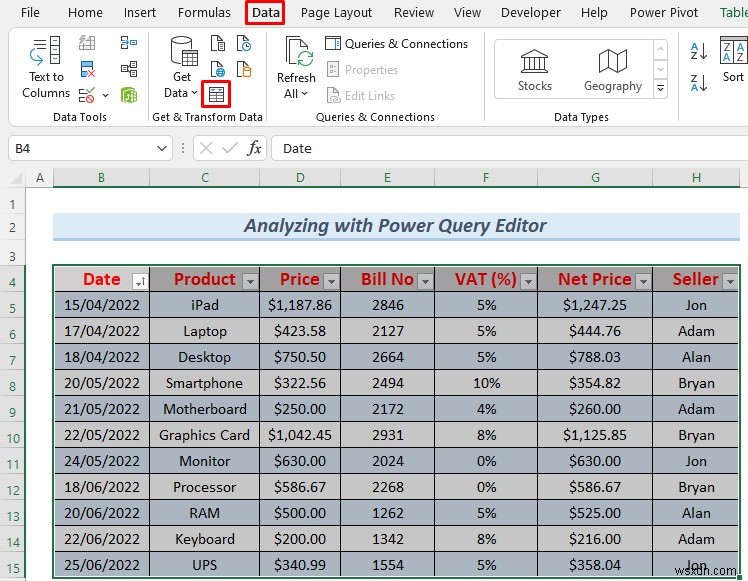Click formula bar containing Date
Screen dimensions: 748x581
pyautogui.click(x=509, y=148)
